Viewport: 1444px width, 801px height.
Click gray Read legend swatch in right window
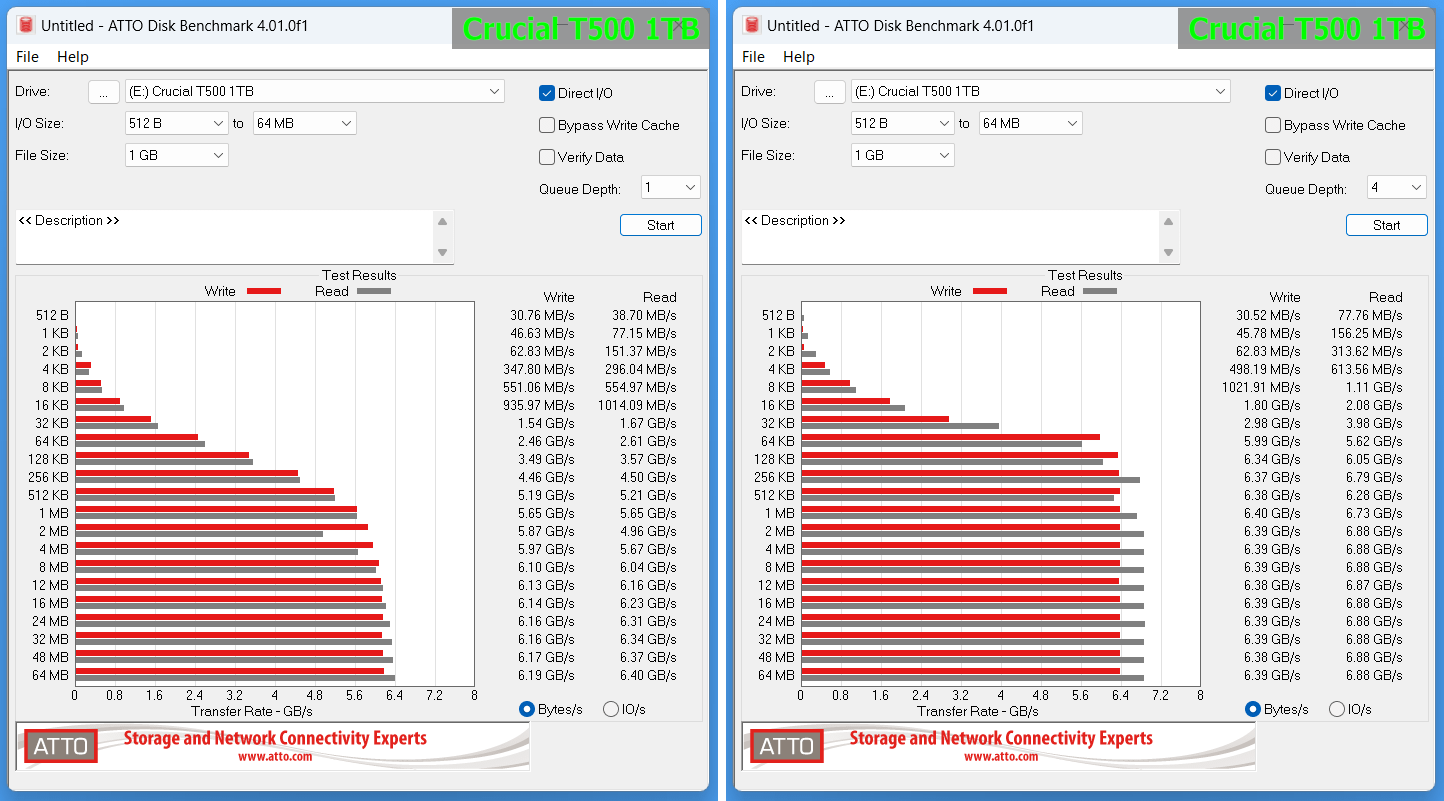click(1100, 291)
